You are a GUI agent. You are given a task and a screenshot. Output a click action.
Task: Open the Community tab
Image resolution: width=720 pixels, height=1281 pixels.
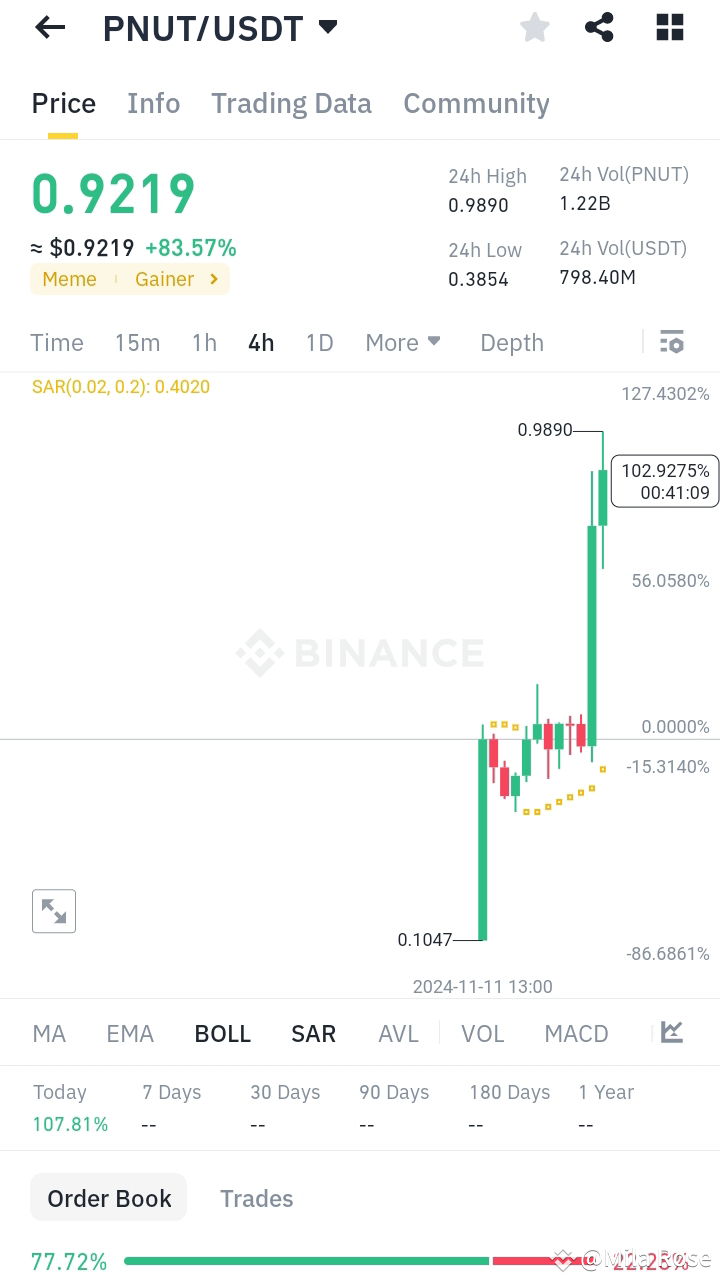[476, 103]
